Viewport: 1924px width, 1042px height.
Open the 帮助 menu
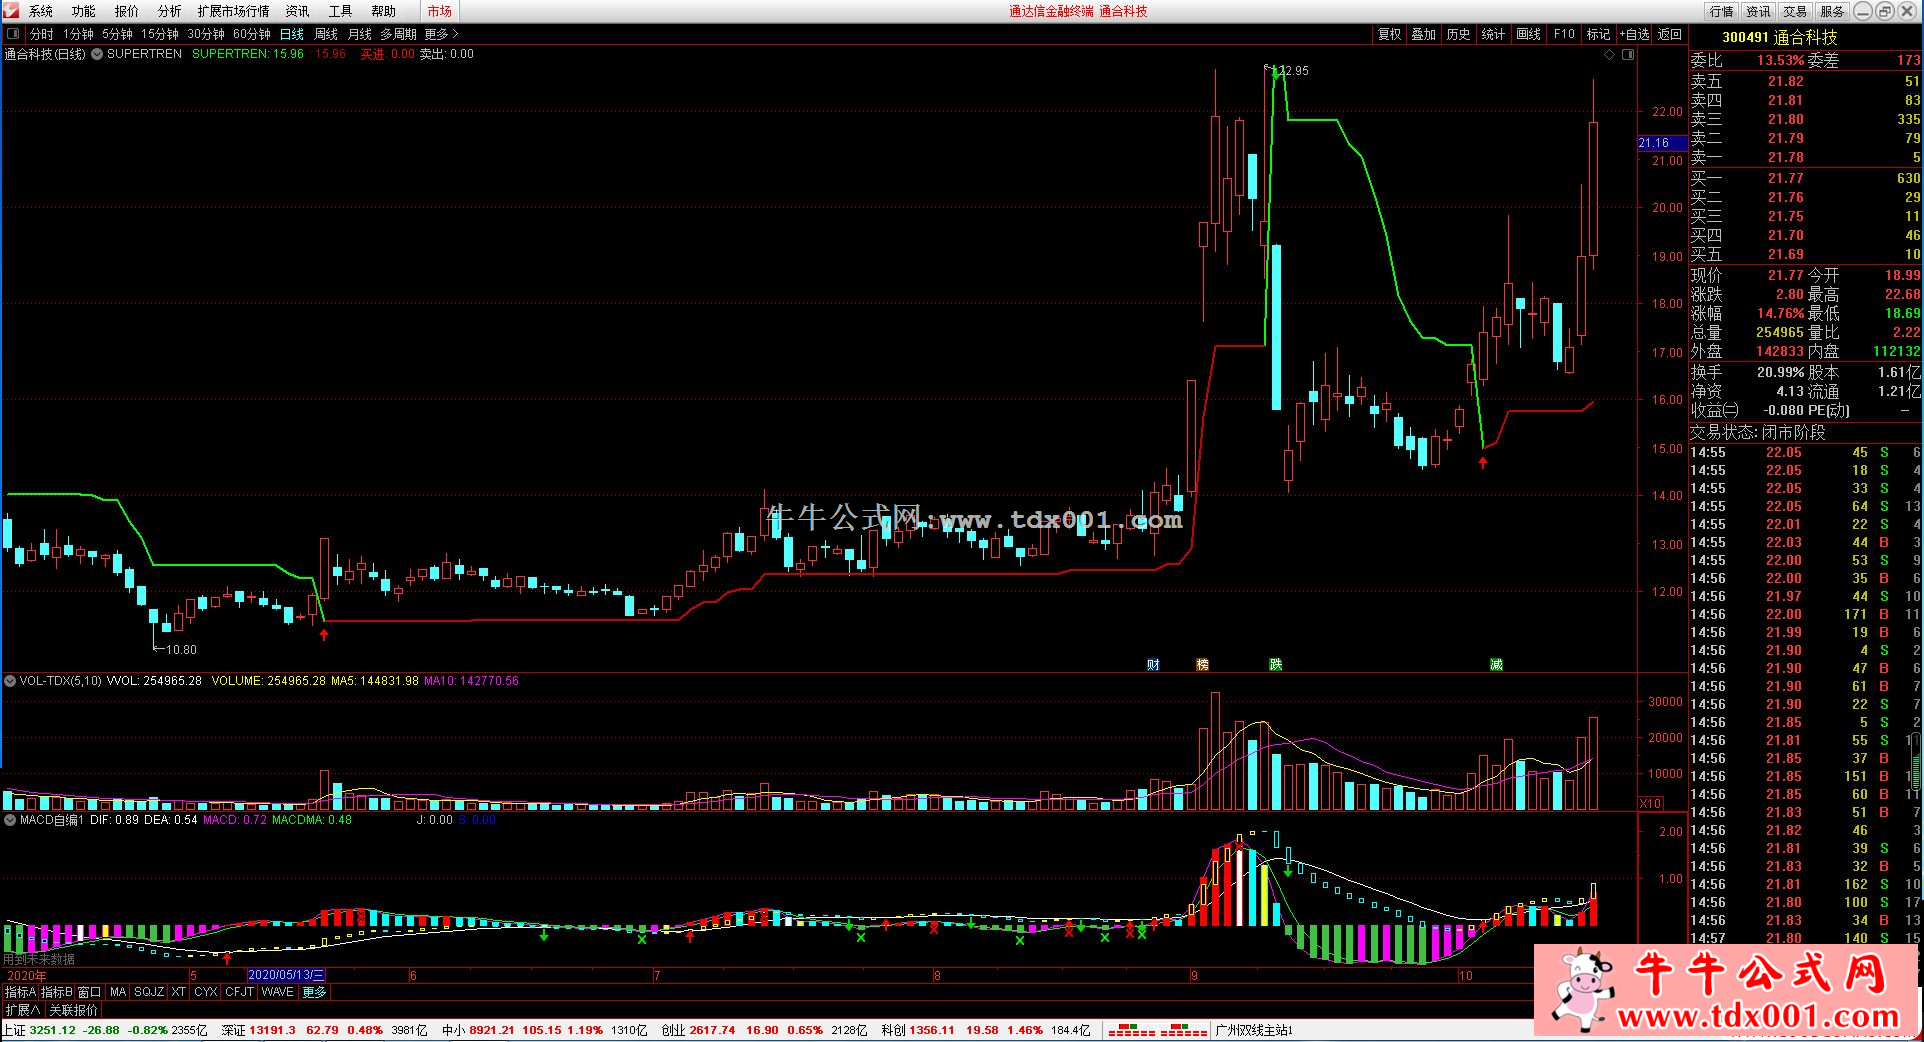(383, 11)
